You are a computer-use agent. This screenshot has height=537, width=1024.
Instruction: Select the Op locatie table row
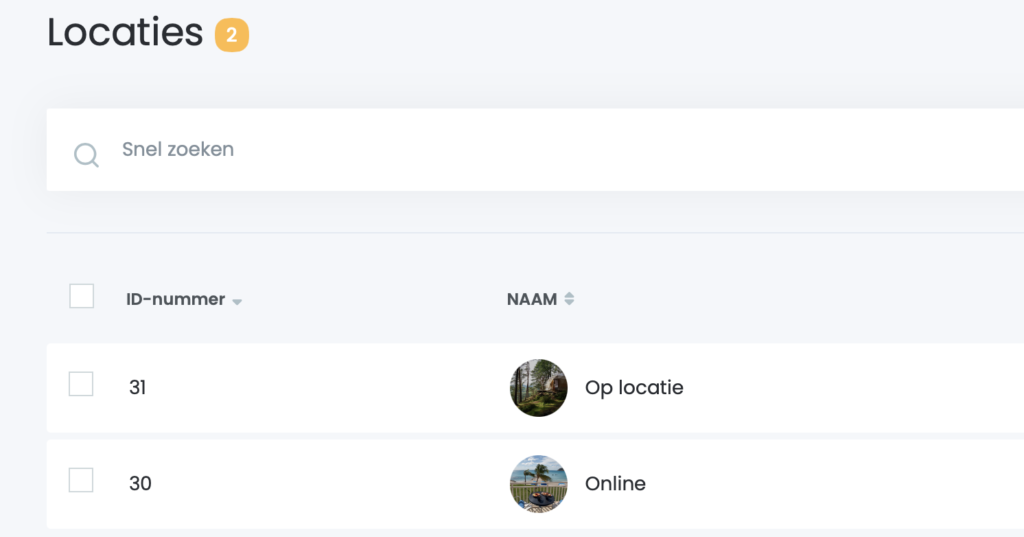coord(800,388)
